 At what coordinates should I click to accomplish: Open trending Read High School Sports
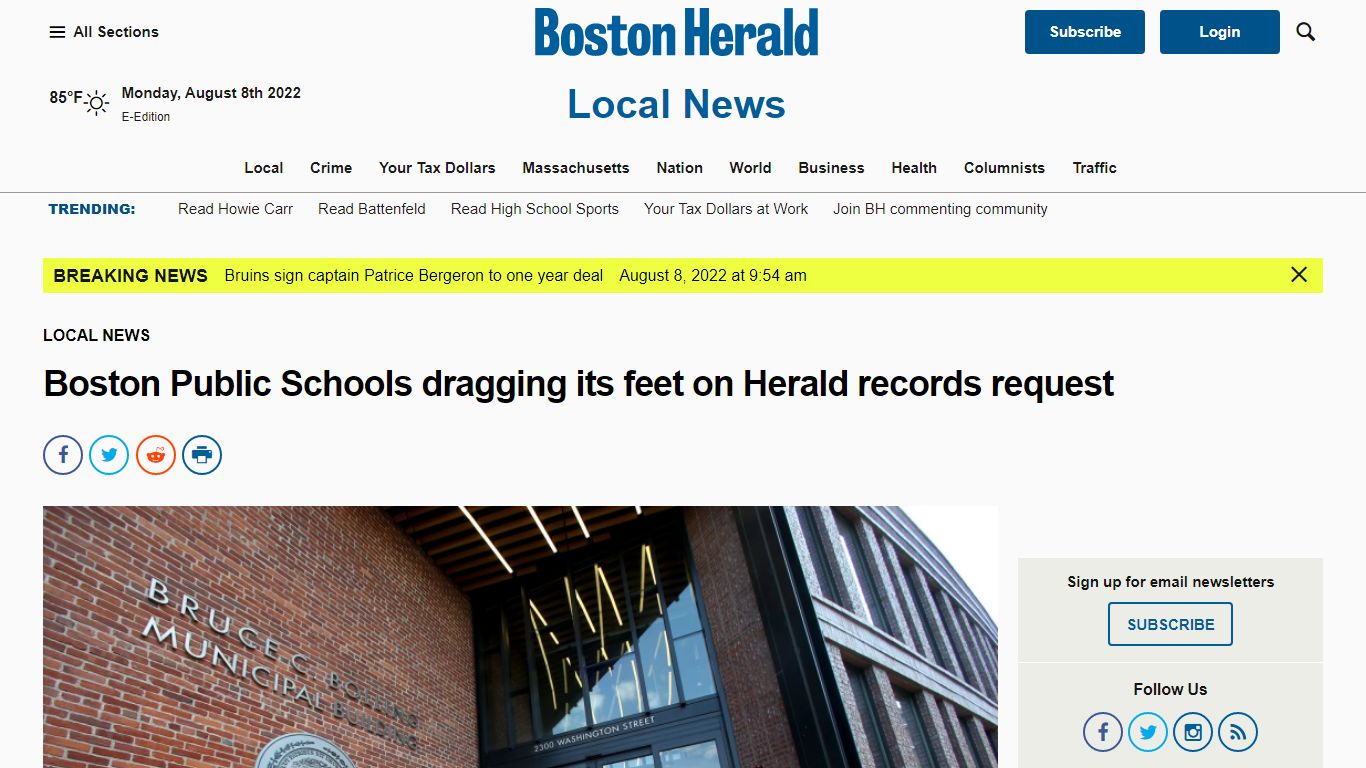[x=535, y=209]
